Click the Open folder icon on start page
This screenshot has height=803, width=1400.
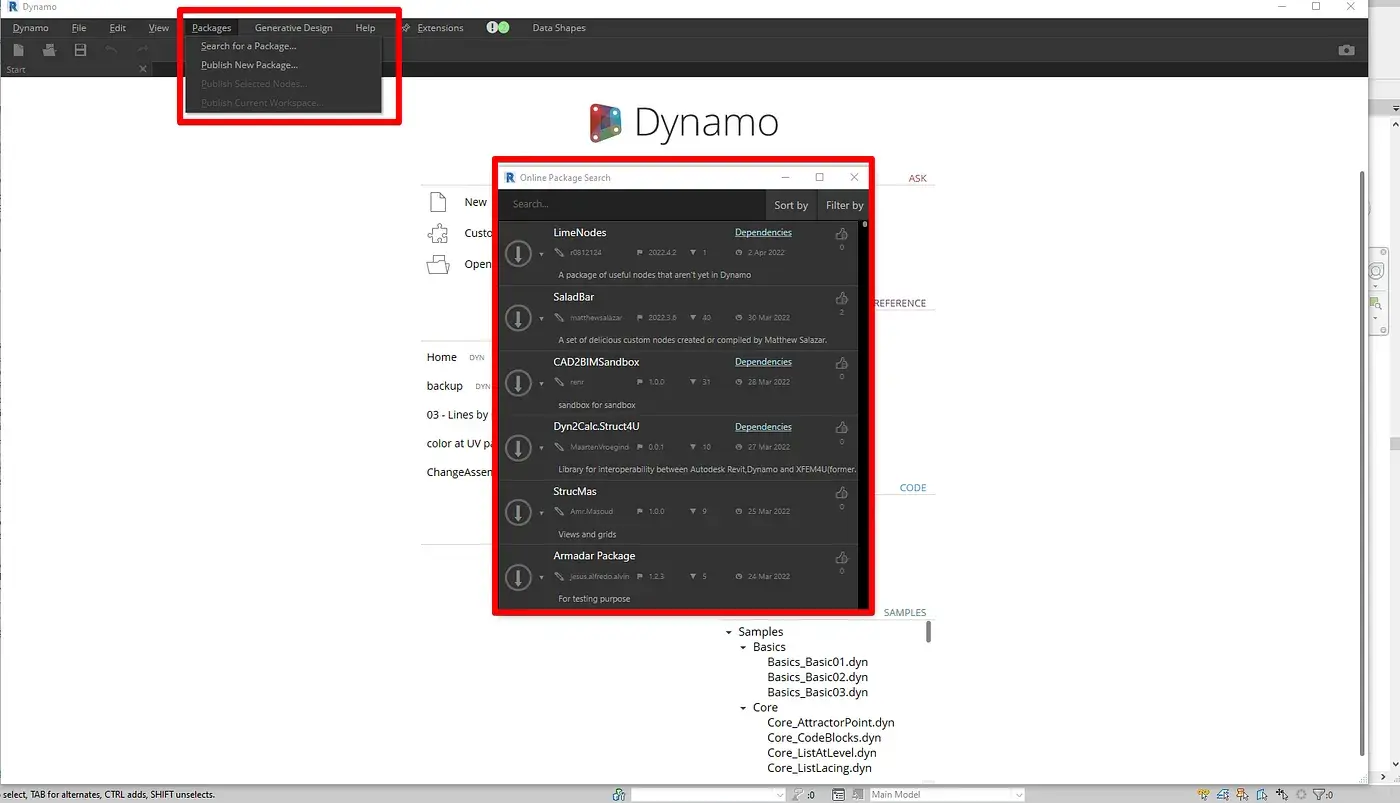[x=437, y=264]
